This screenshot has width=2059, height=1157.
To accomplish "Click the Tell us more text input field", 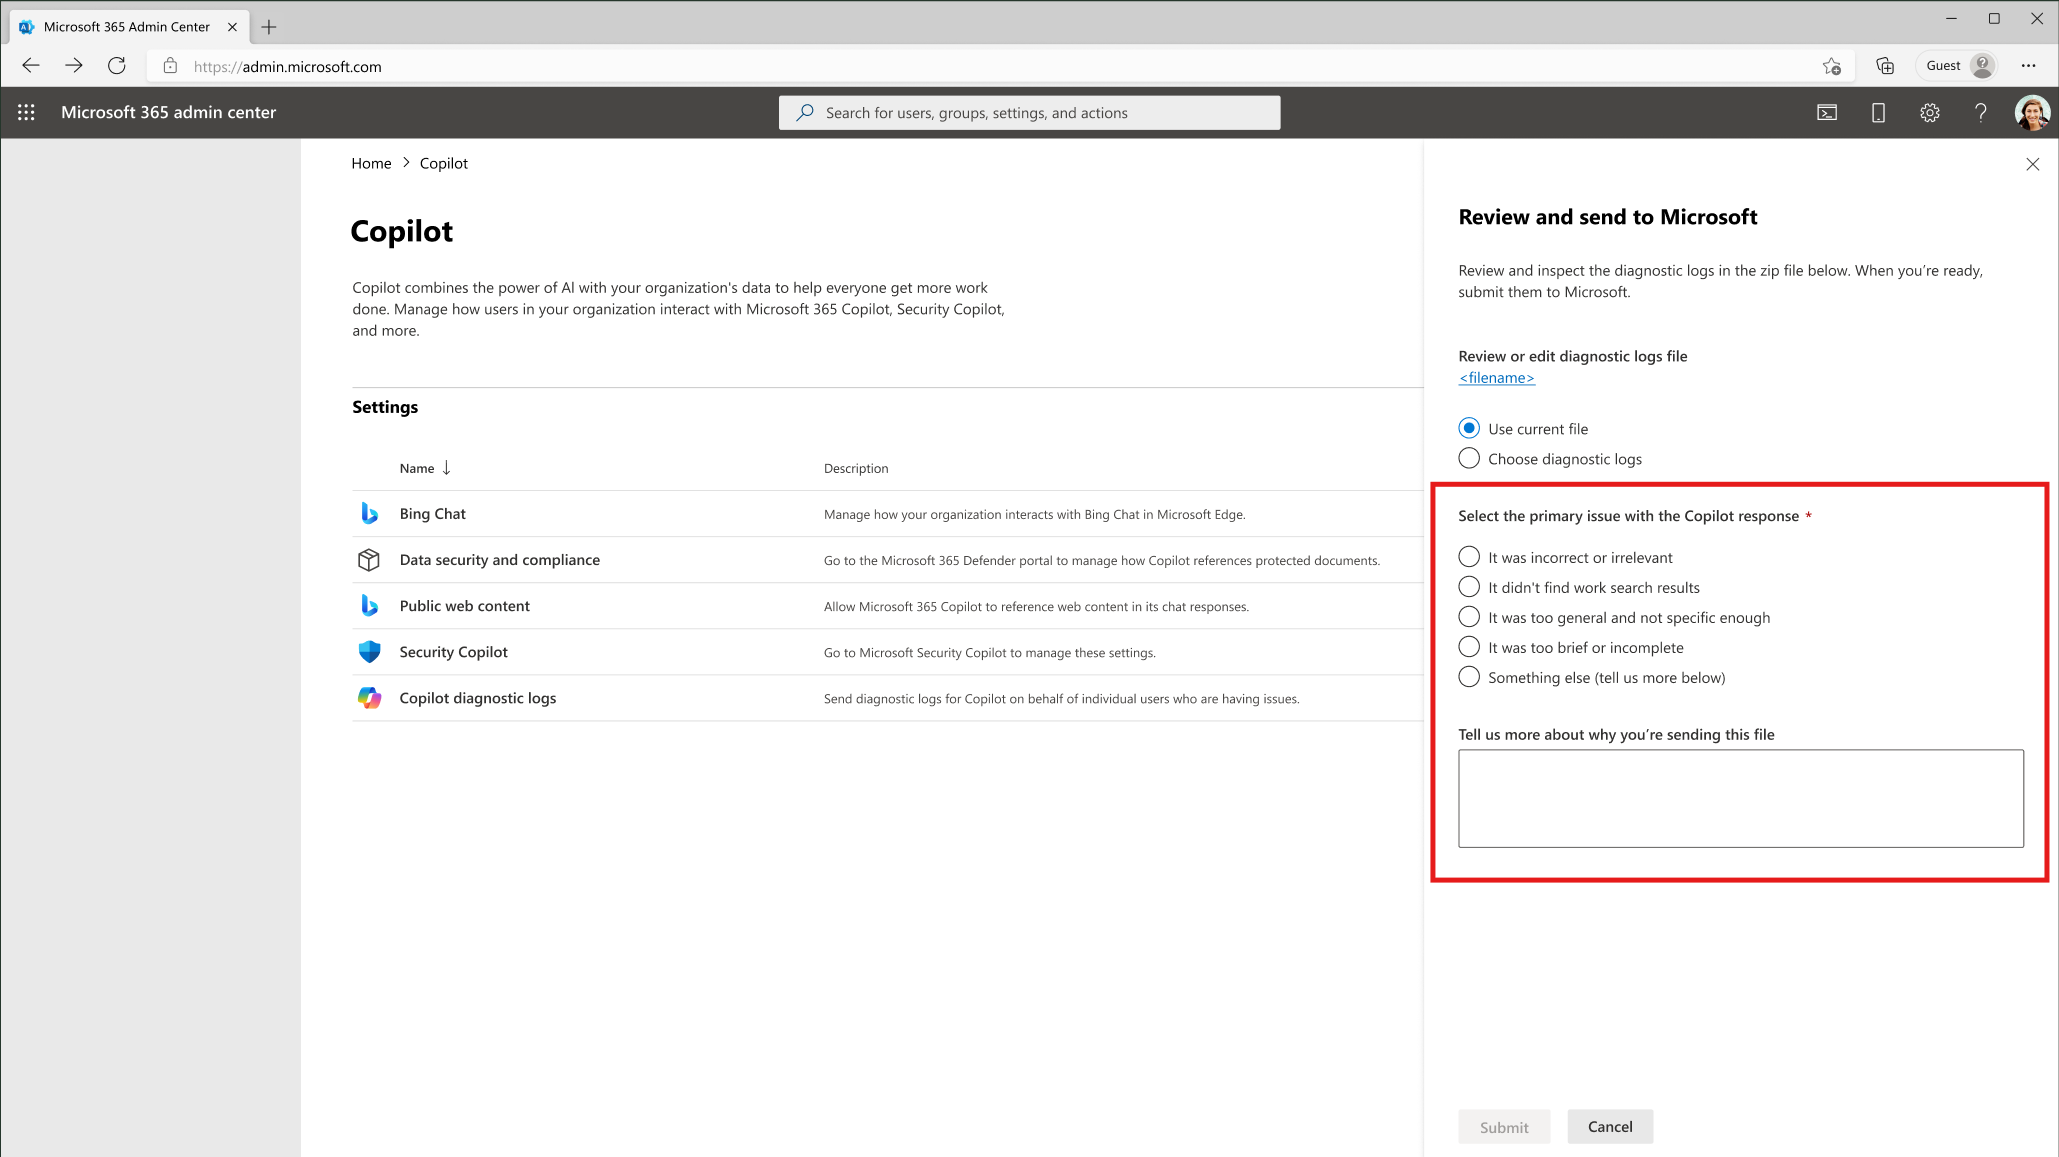I will pos(1741,798).
